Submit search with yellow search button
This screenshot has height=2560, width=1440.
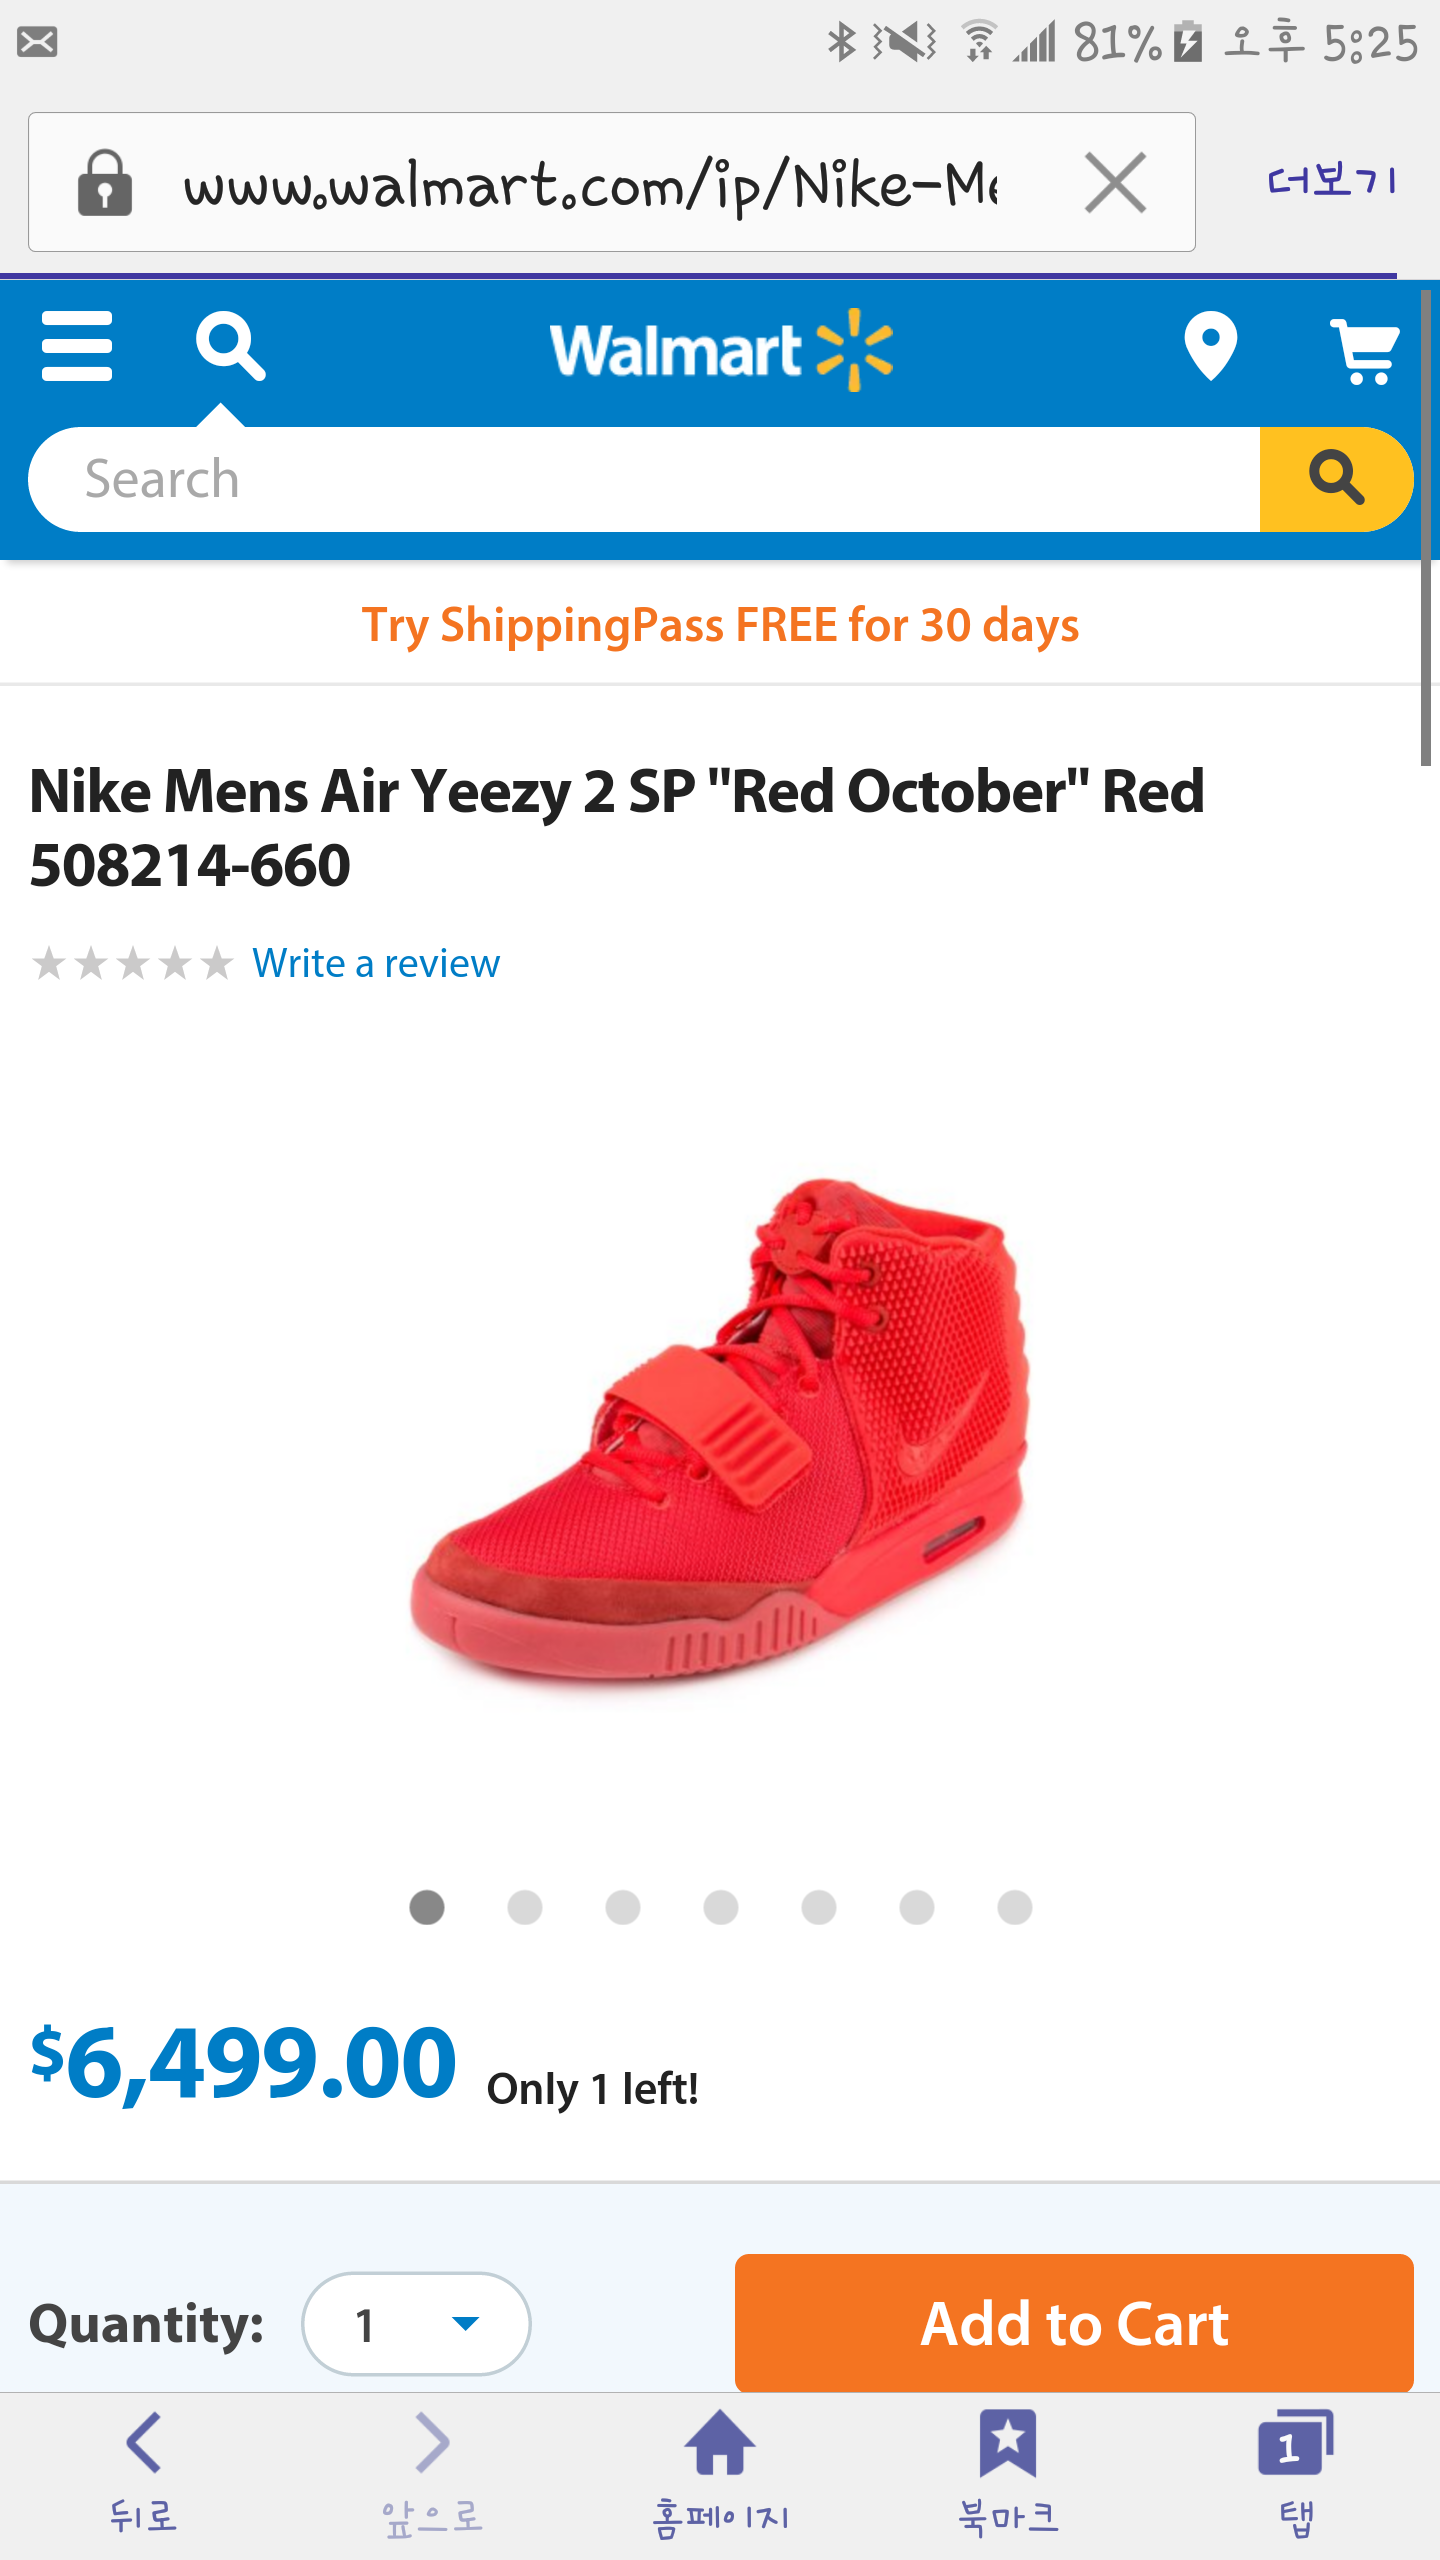1335,479
